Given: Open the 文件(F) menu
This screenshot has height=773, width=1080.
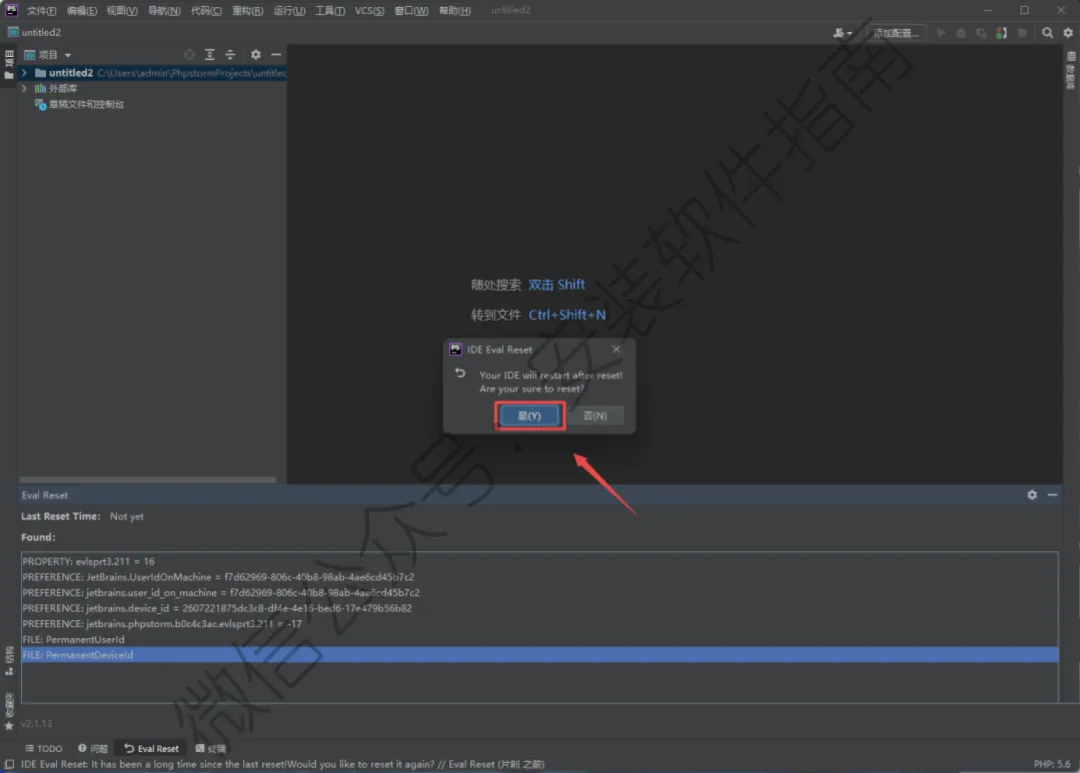Looking at the screenshot, I should coord(41,10).
